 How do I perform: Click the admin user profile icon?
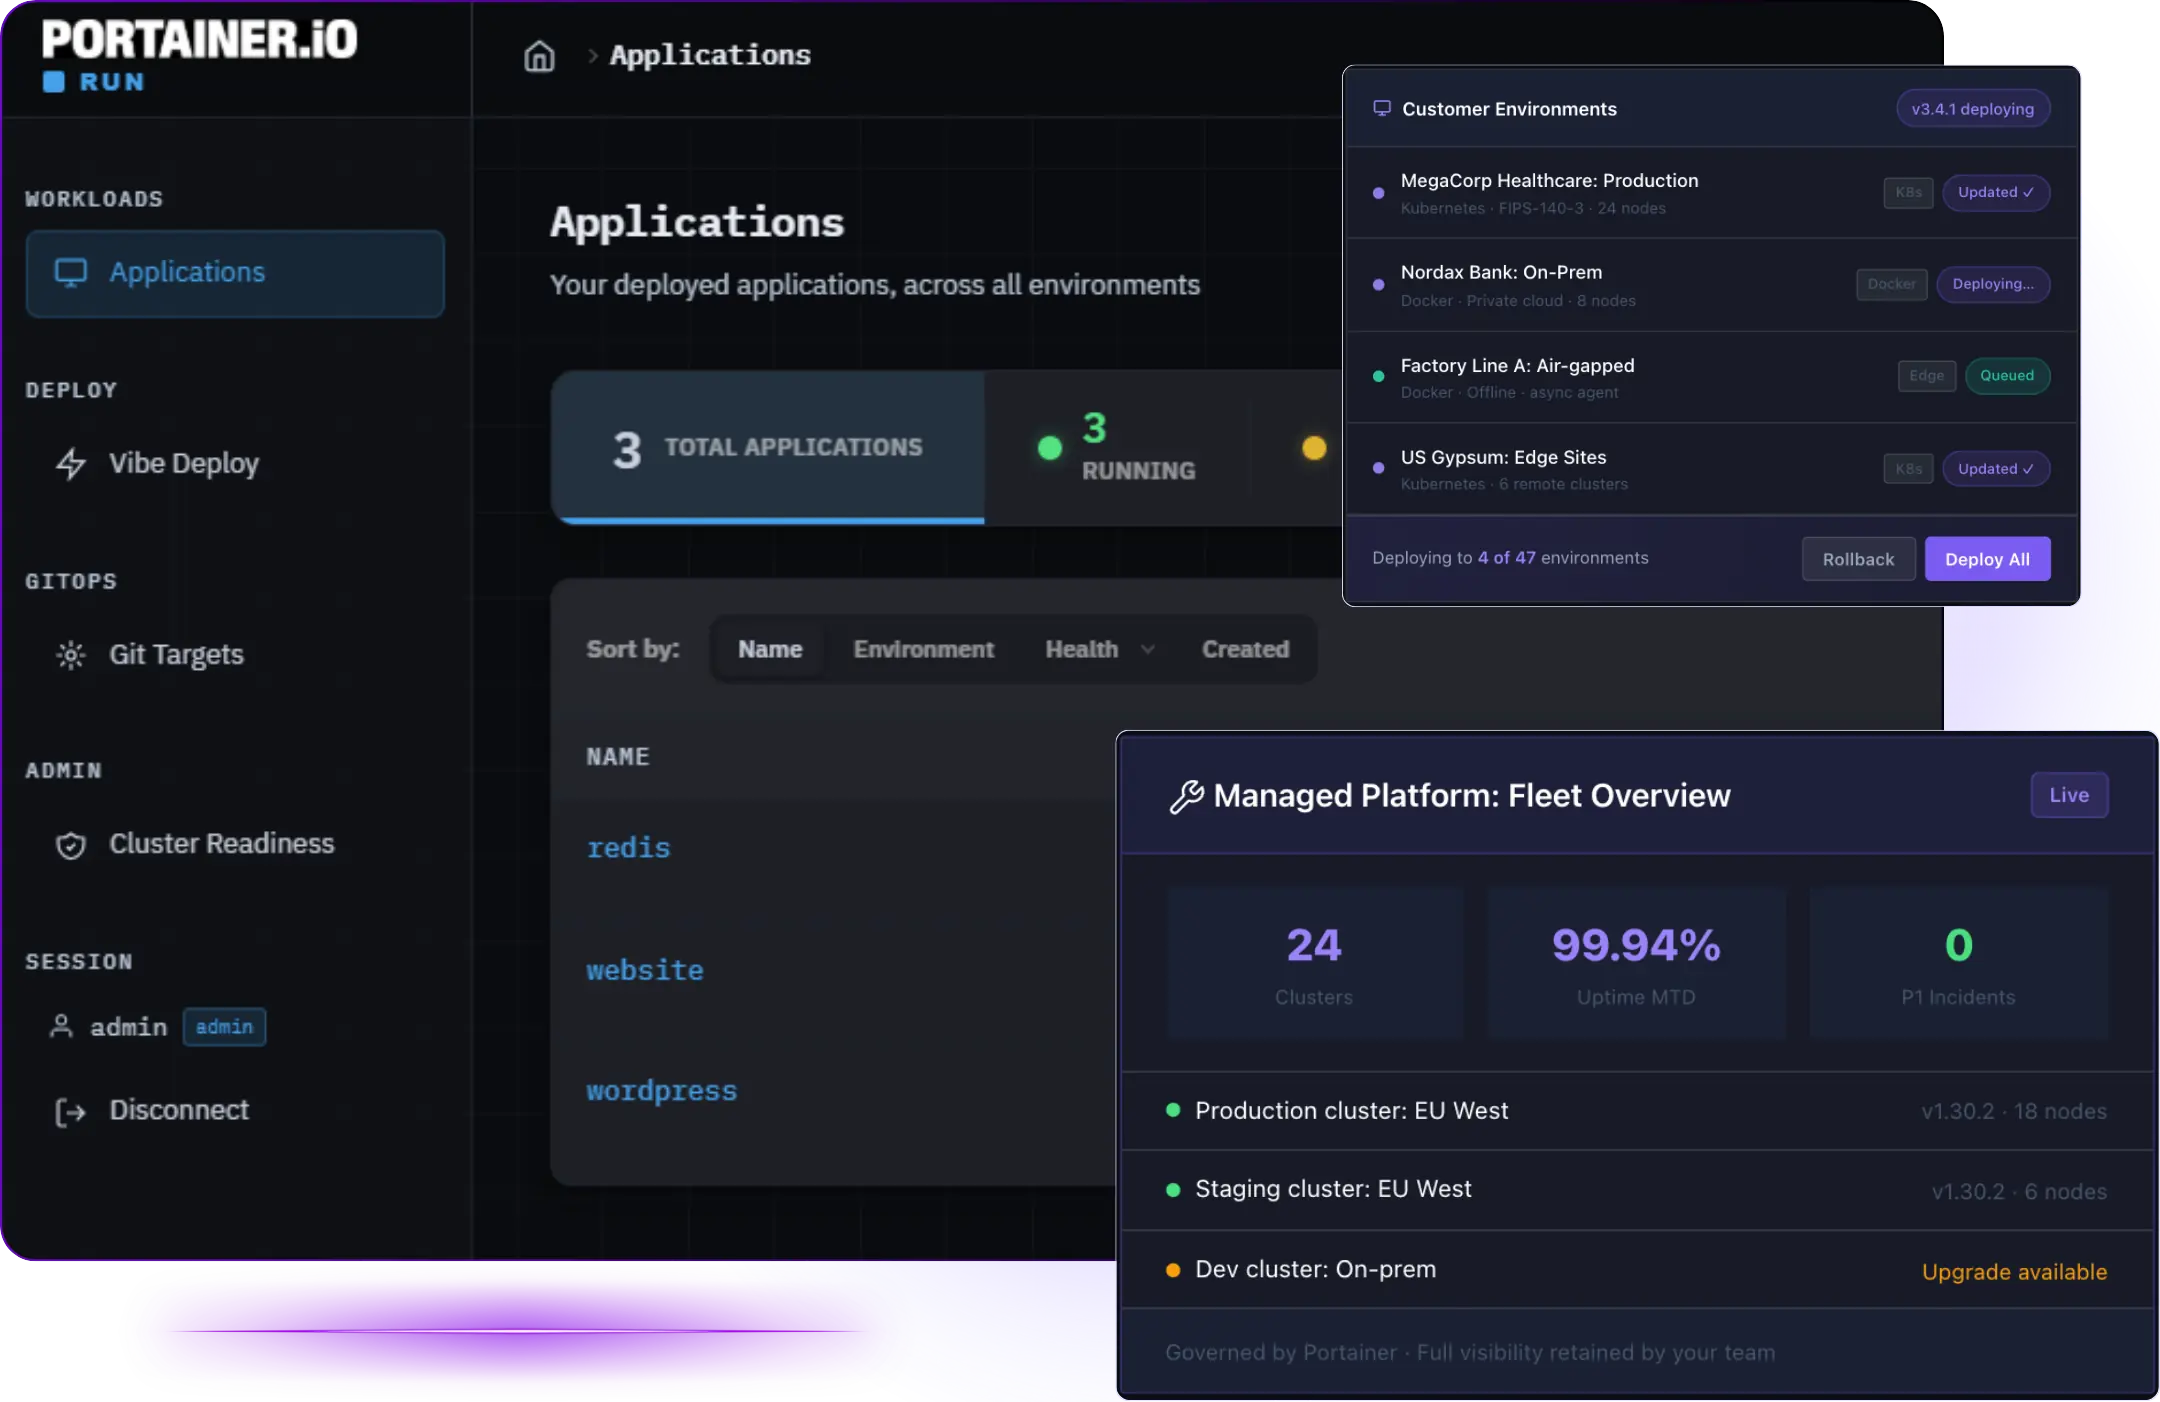(61, 1026)
